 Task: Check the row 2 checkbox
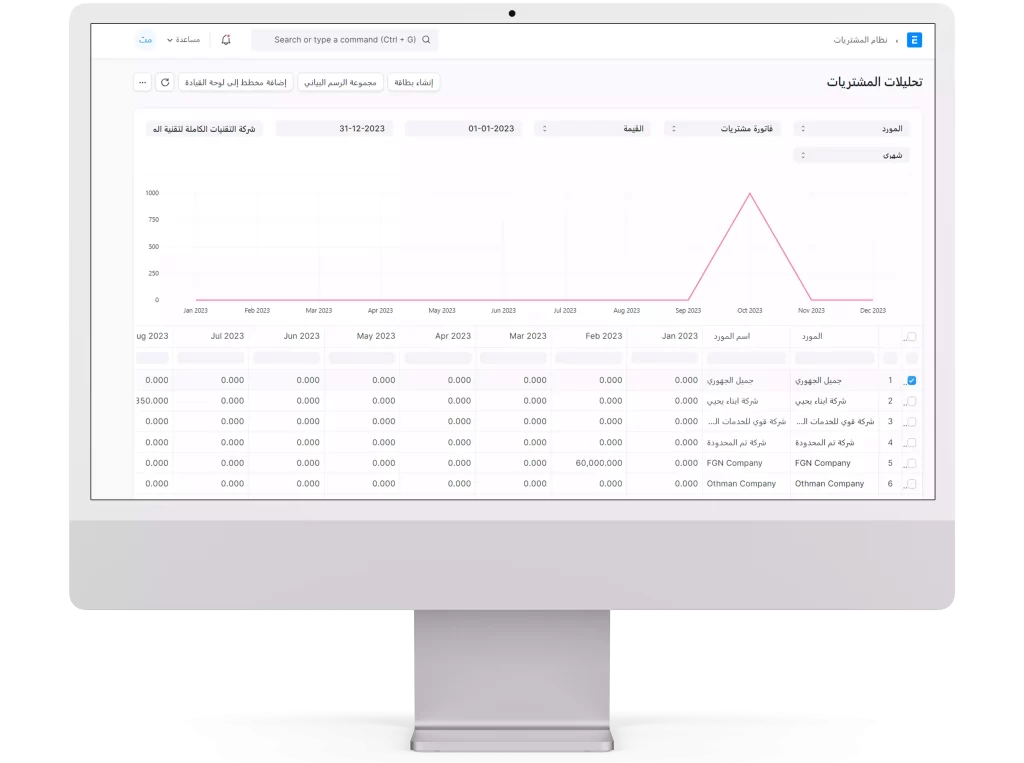point(911,401)
